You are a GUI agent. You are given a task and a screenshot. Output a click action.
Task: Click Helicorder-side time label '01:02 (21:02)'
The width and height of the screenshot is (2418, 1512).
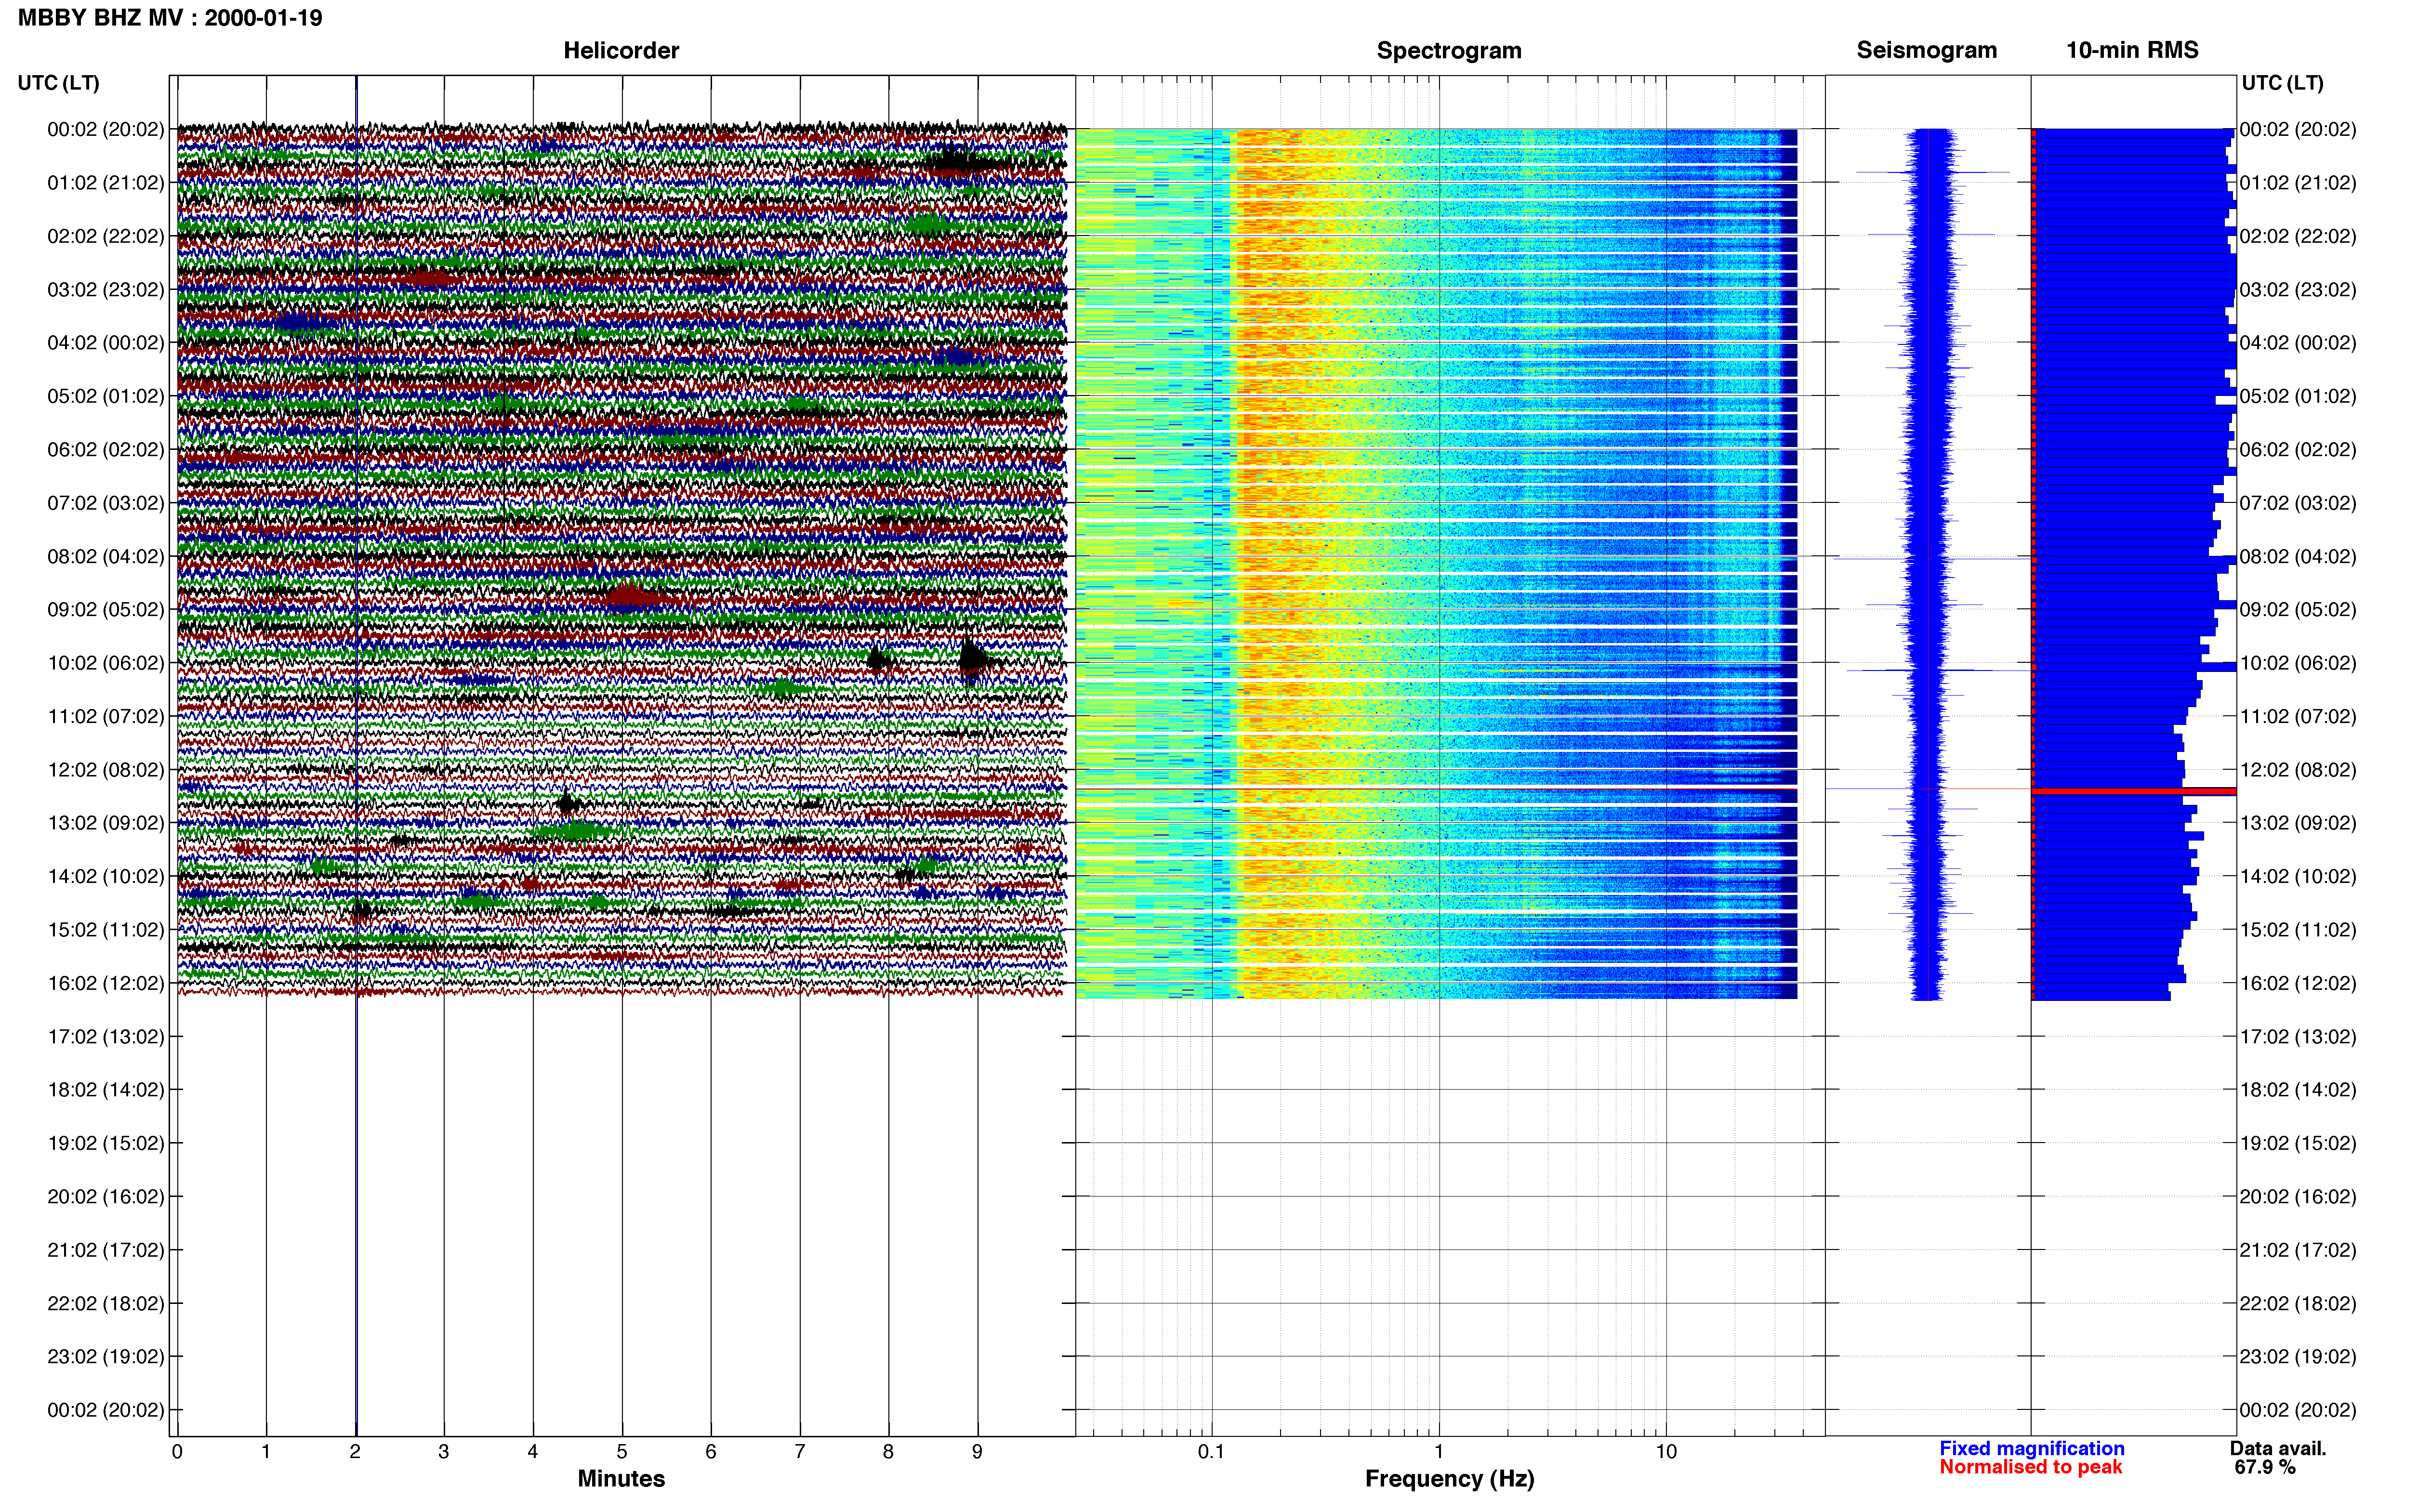106,183
